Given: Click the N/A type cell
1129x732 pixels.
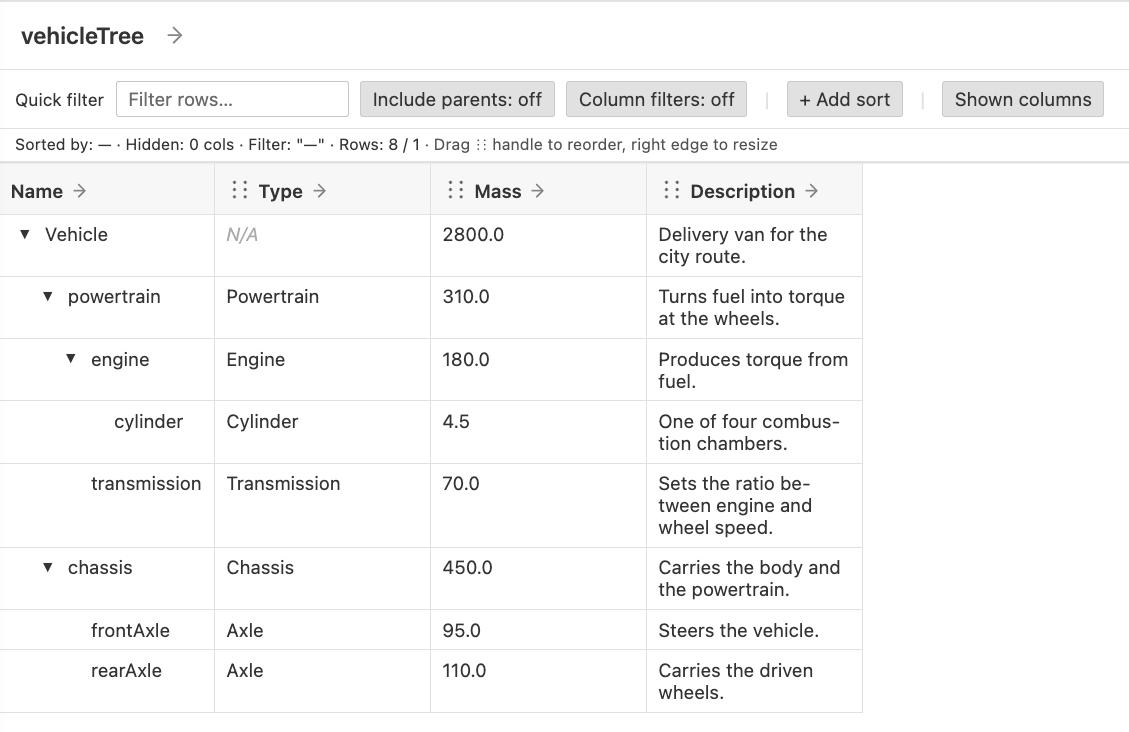Looking at the screenshot, I should point(242,235).
